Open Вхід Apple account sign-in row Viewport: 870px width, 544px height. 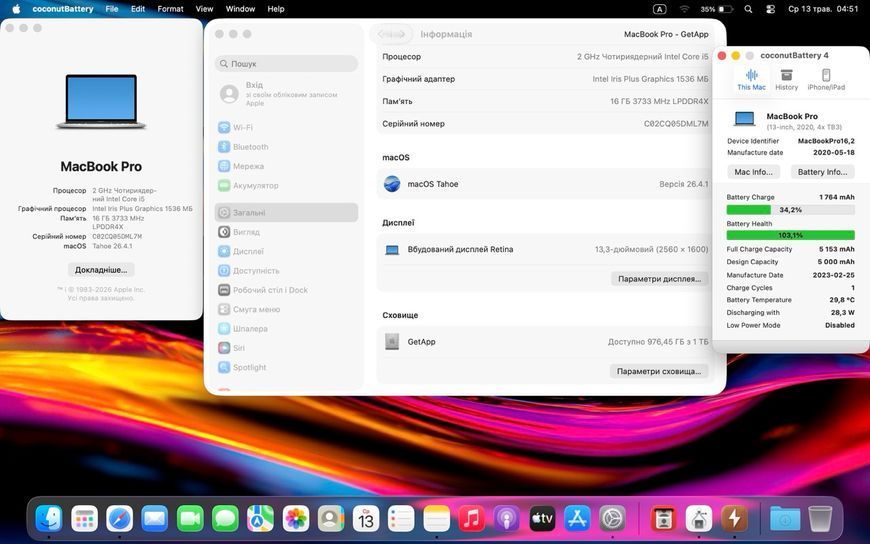pos(286,94)
